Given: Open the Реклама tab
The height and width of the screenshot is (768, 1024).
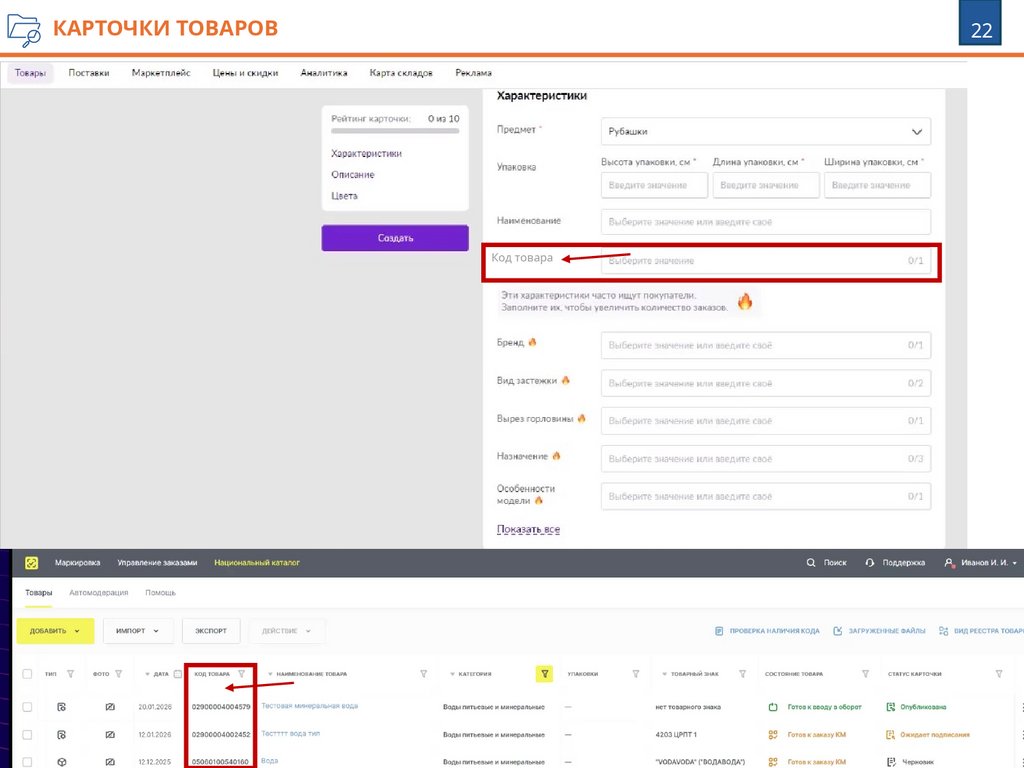Looking at the screenshot, I should click(473, 73).
